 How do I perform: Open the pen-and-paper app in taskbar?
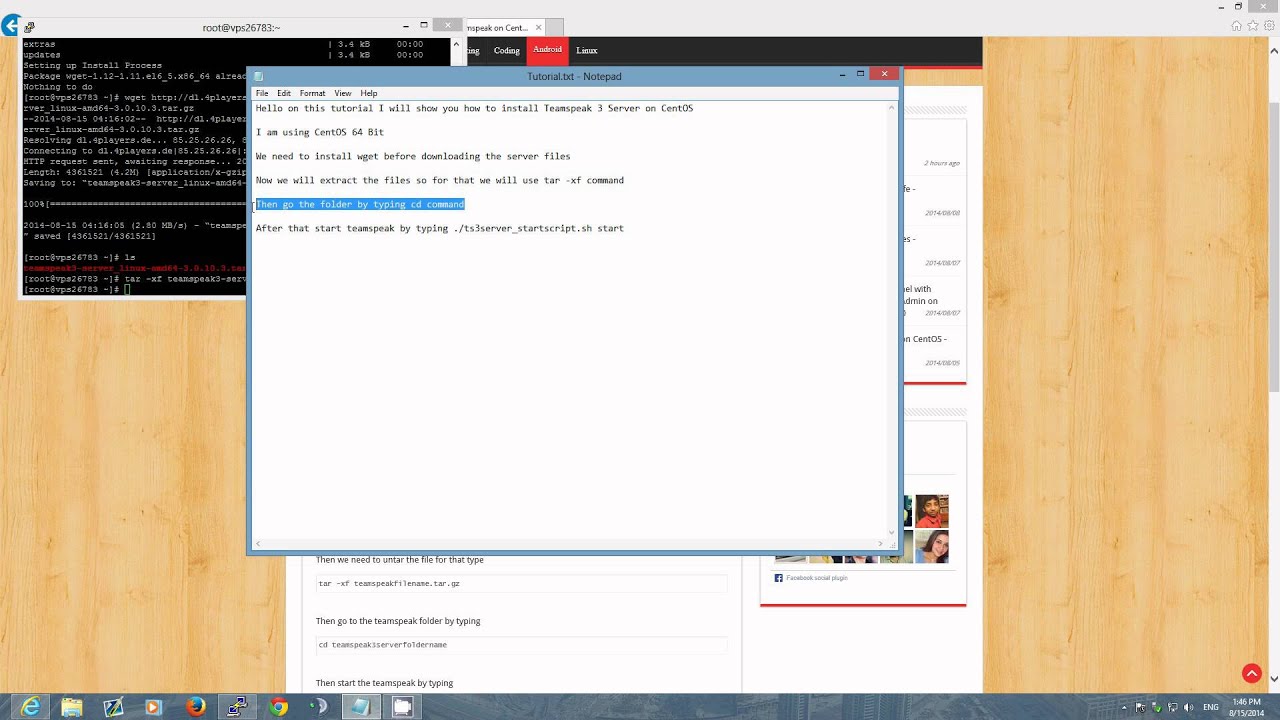pos(113,707)
